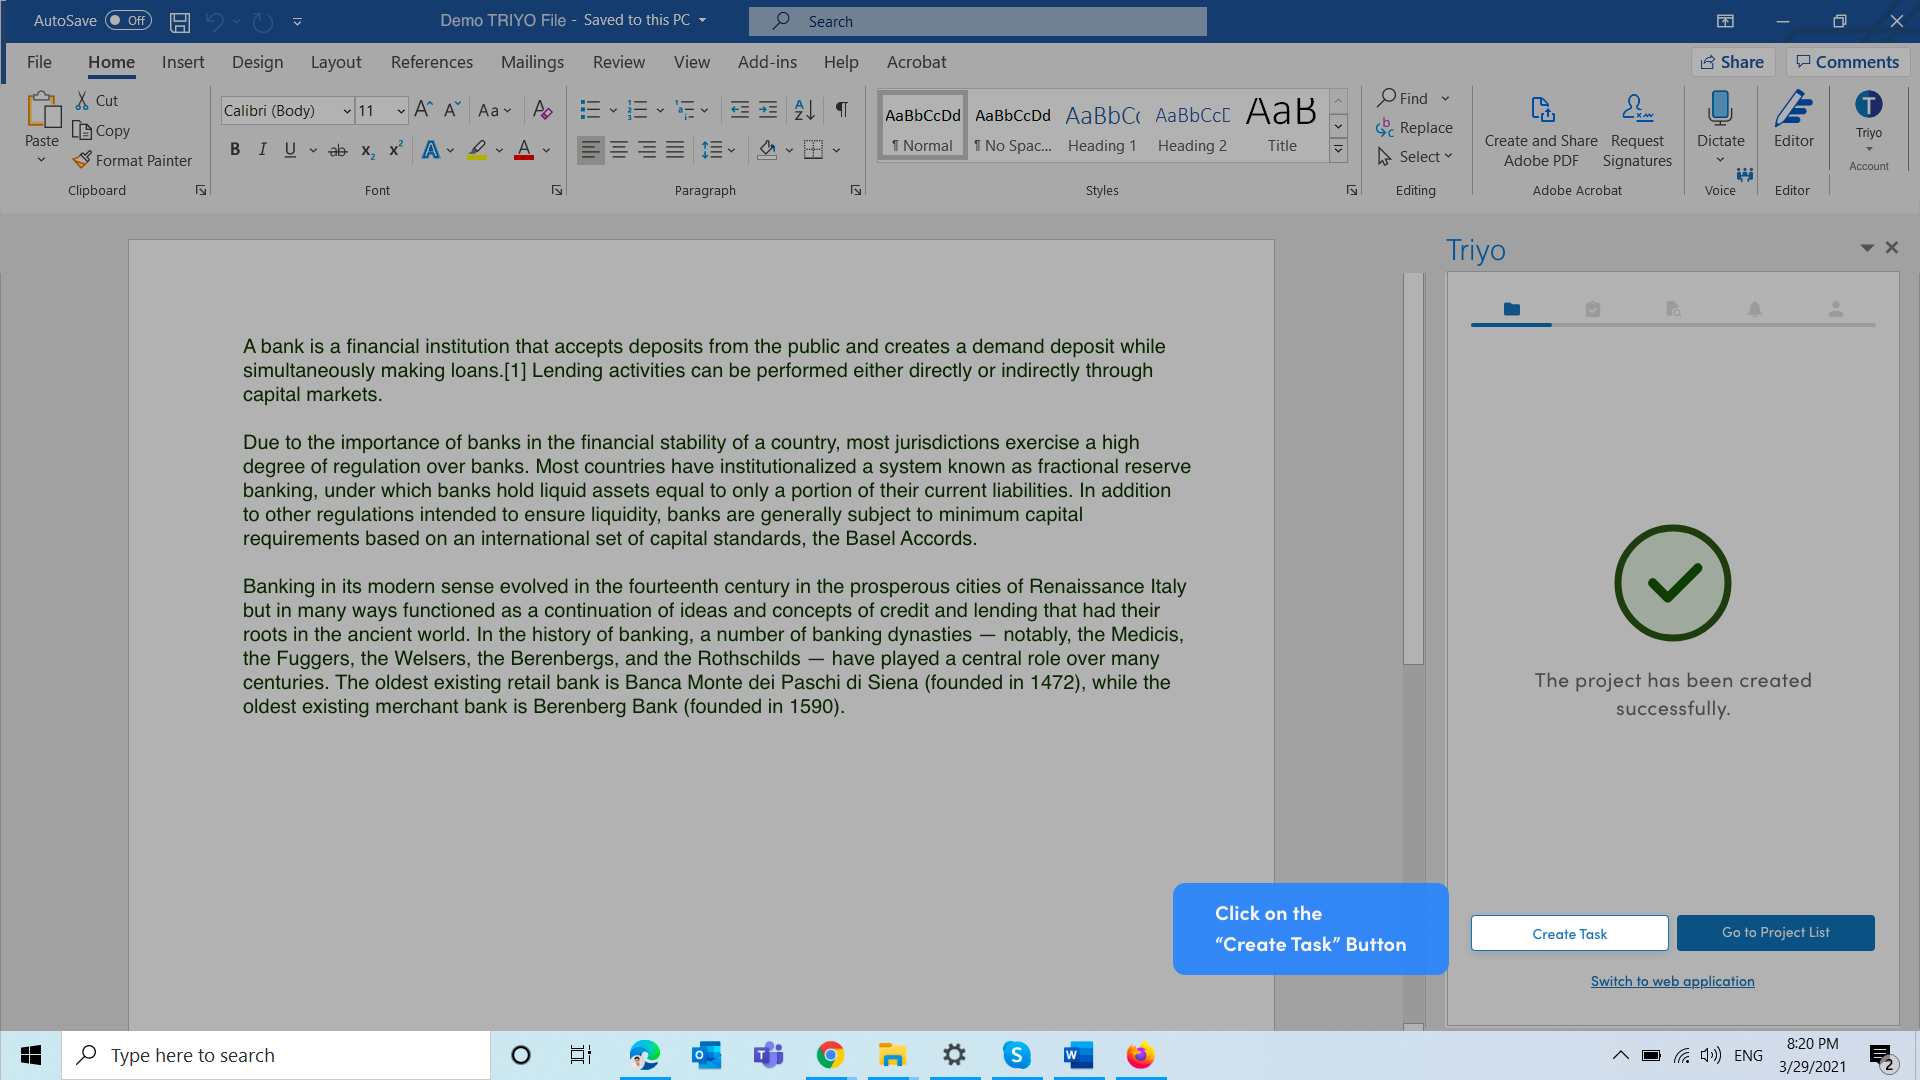This screenshot has width=1920, height=1080.
Task: Open the font size dropdown
Action: 401,111
